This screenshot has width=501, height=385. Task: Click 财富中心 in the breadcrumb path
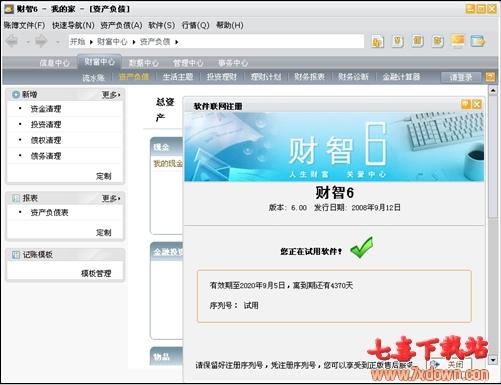click(112, 42)
